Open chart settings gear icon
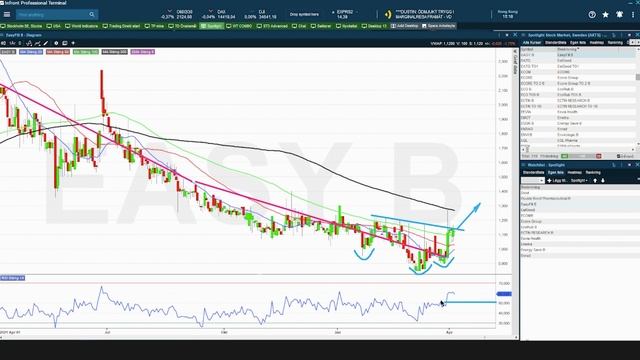 [x=56, y=43]
